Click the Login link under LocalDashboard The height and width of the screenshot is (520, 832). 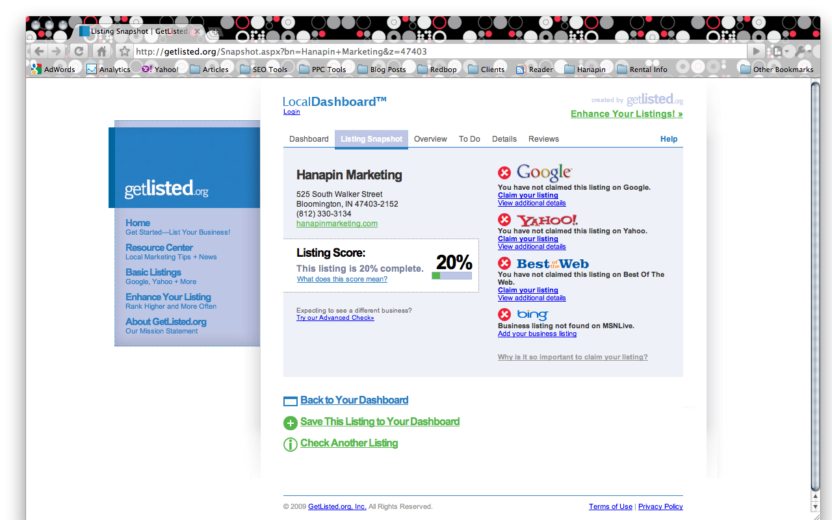[x=291, y=111]
